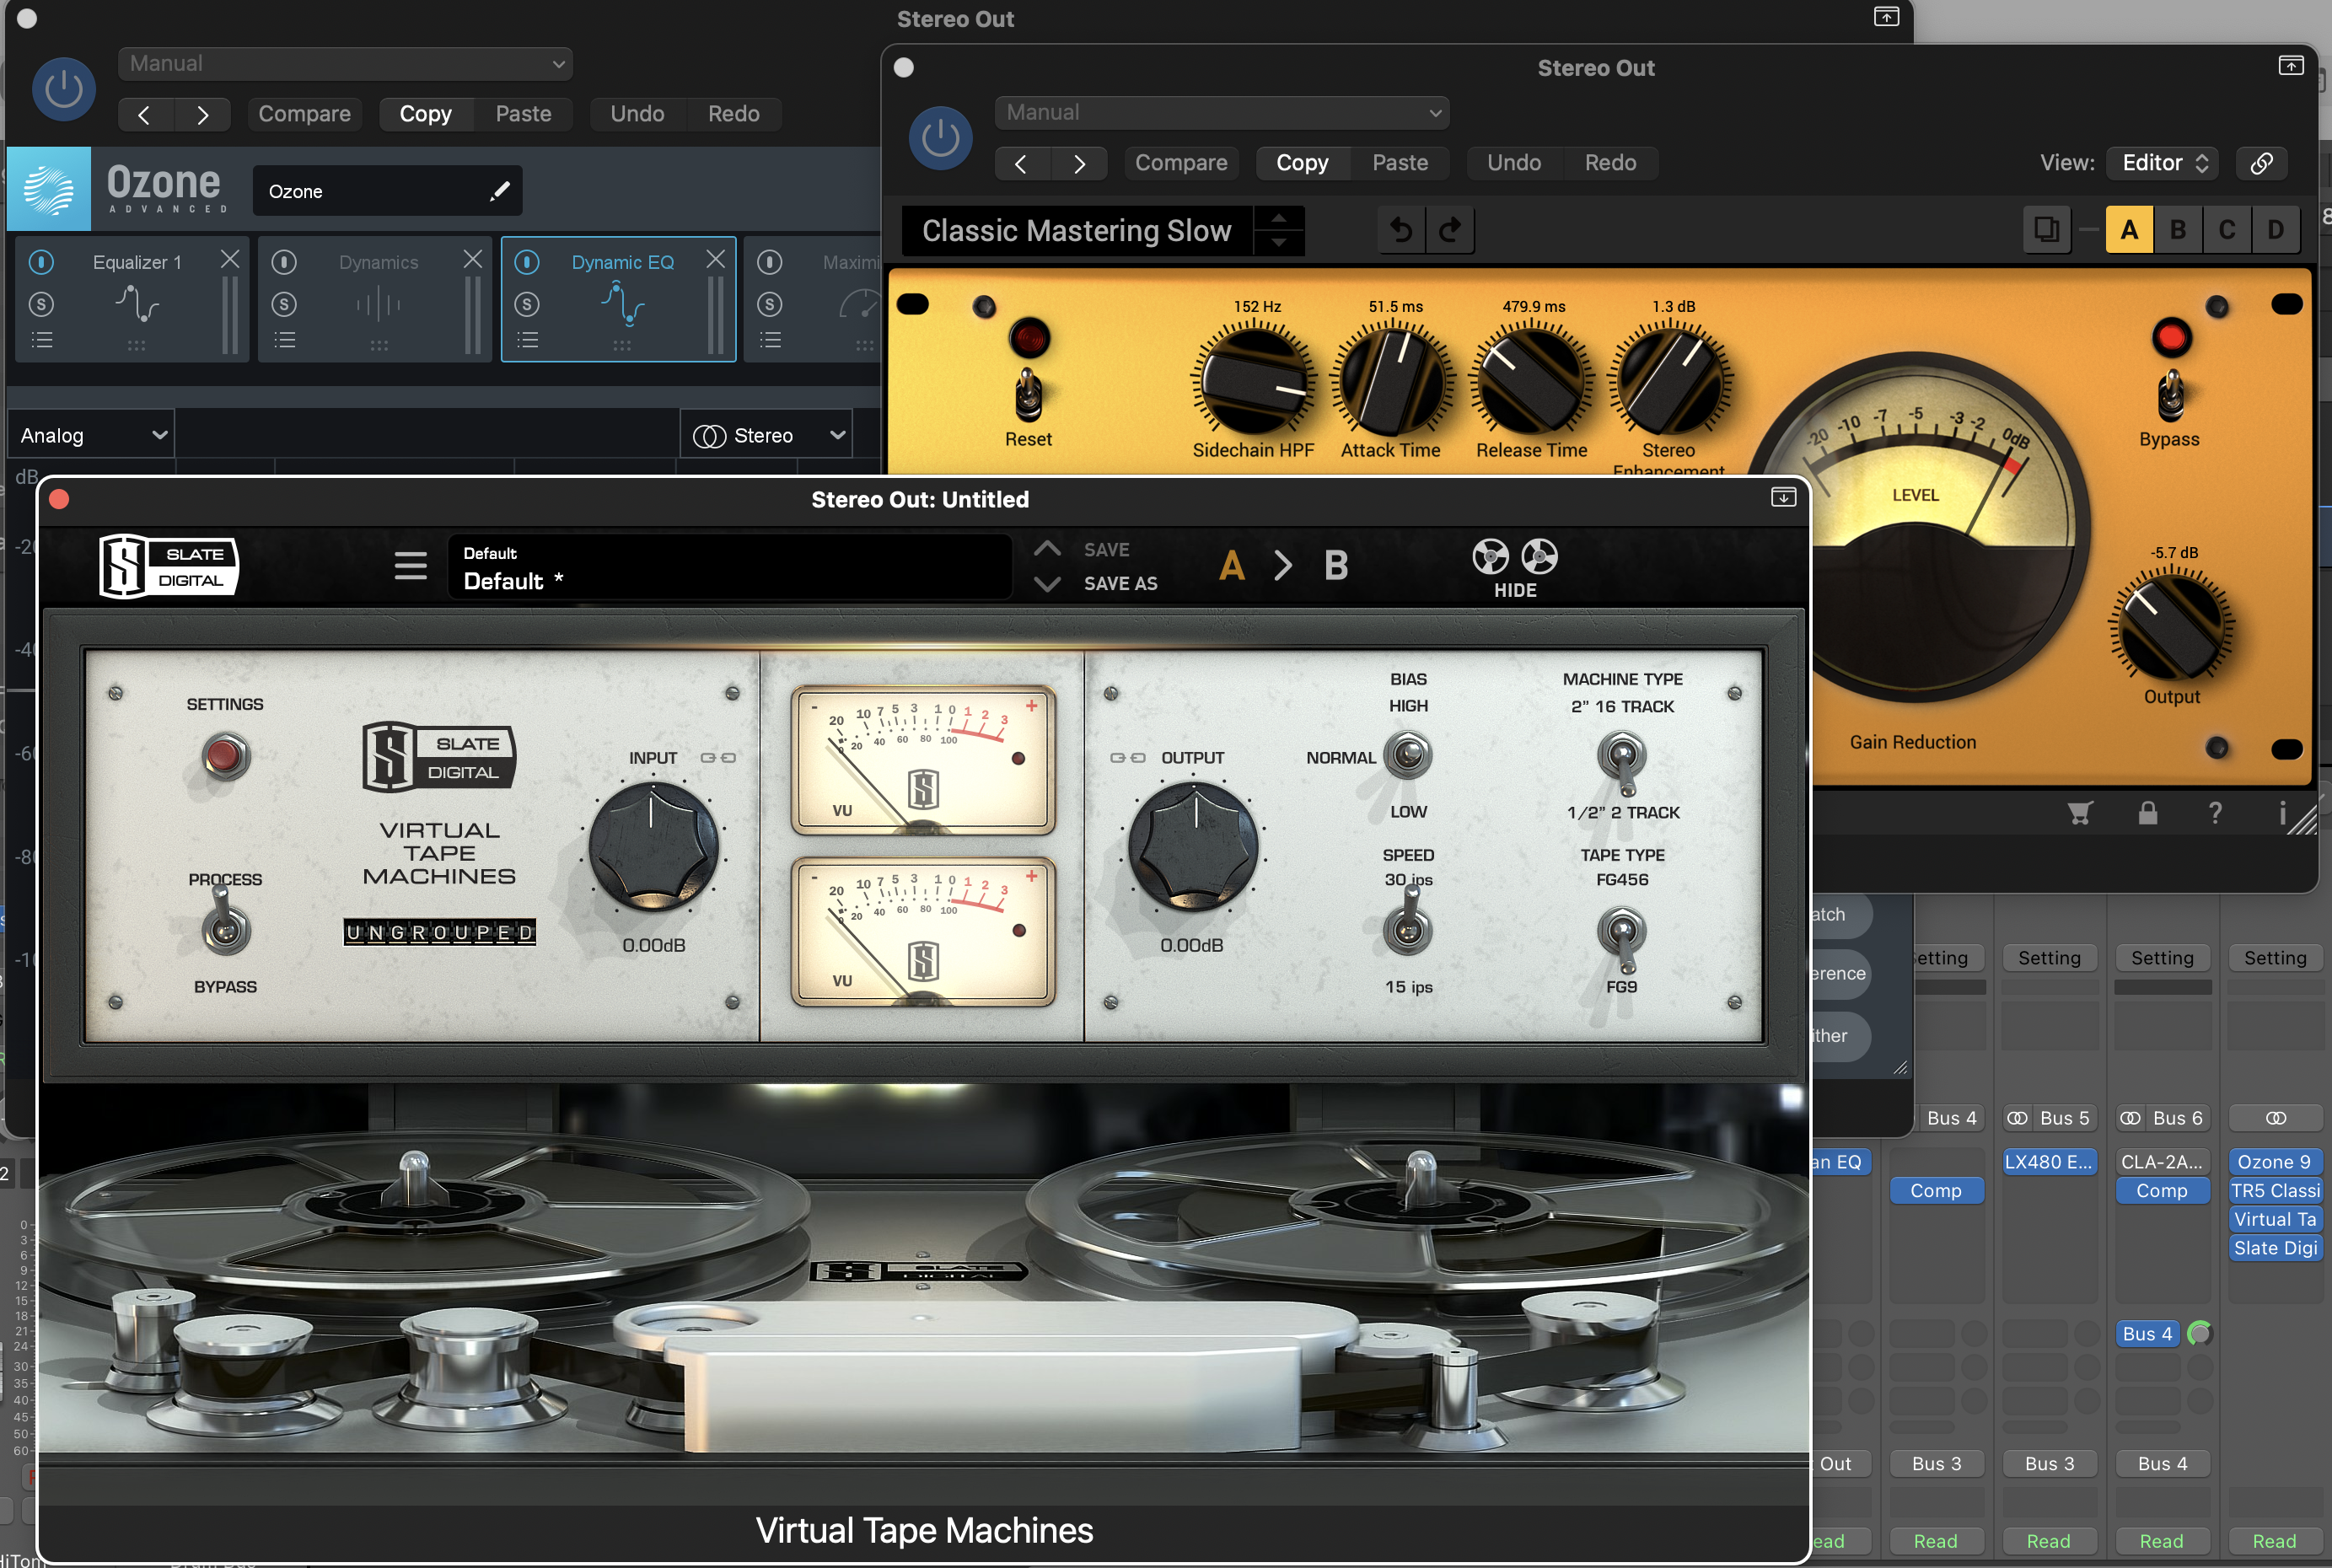Open the Analog mode dropdown

92,435
